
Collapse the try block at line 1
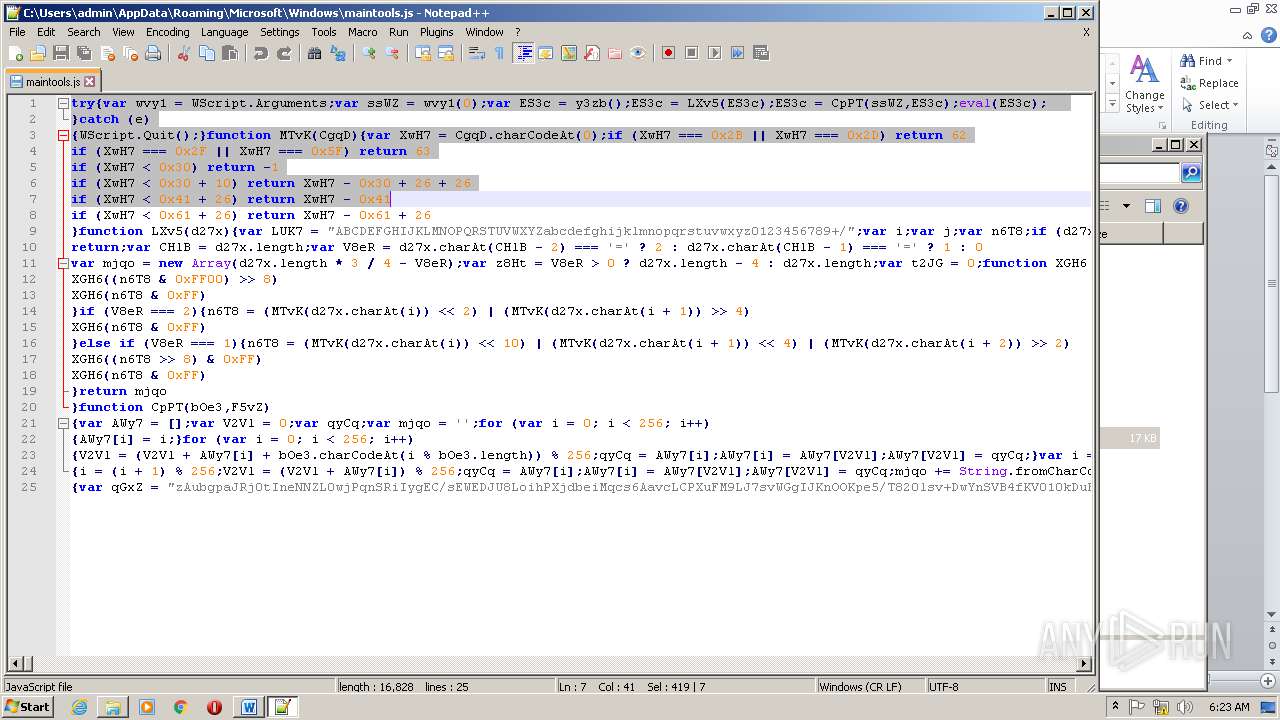point(63,103)
